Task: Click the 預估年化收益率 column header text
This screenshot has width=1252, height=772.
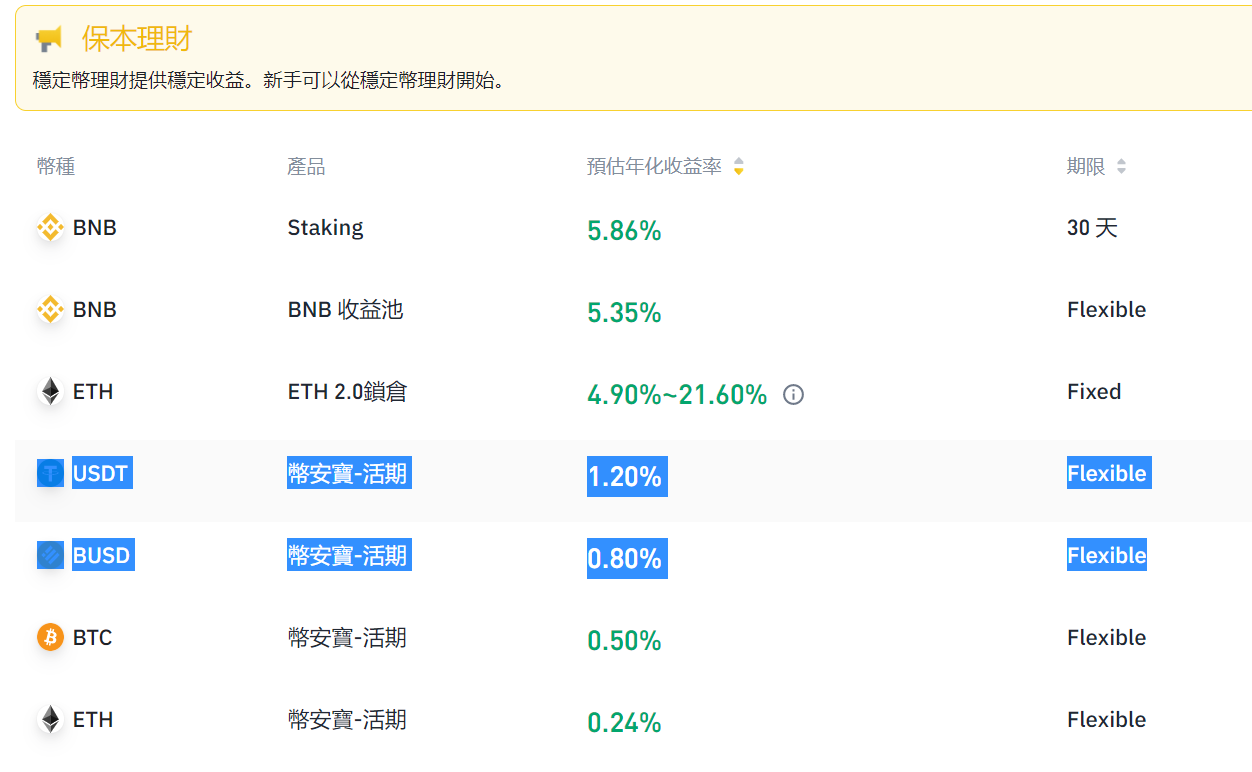Action: point(654,167)
